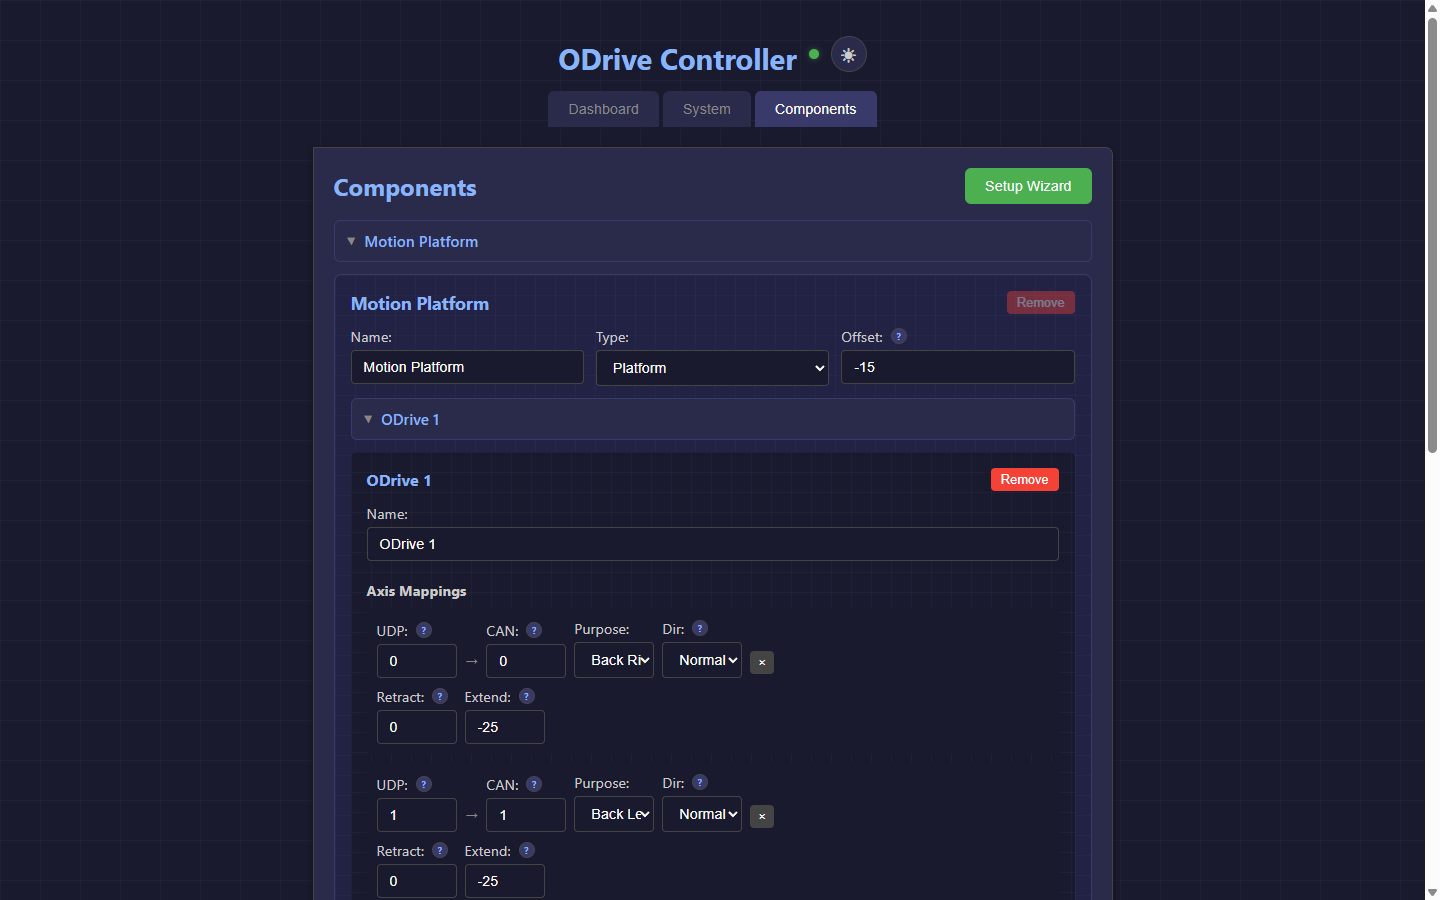Image resolution: width=1440 pixels, height=900 pixels.
Task: Remove the Motion Platform component
Action: (1041, 303)
